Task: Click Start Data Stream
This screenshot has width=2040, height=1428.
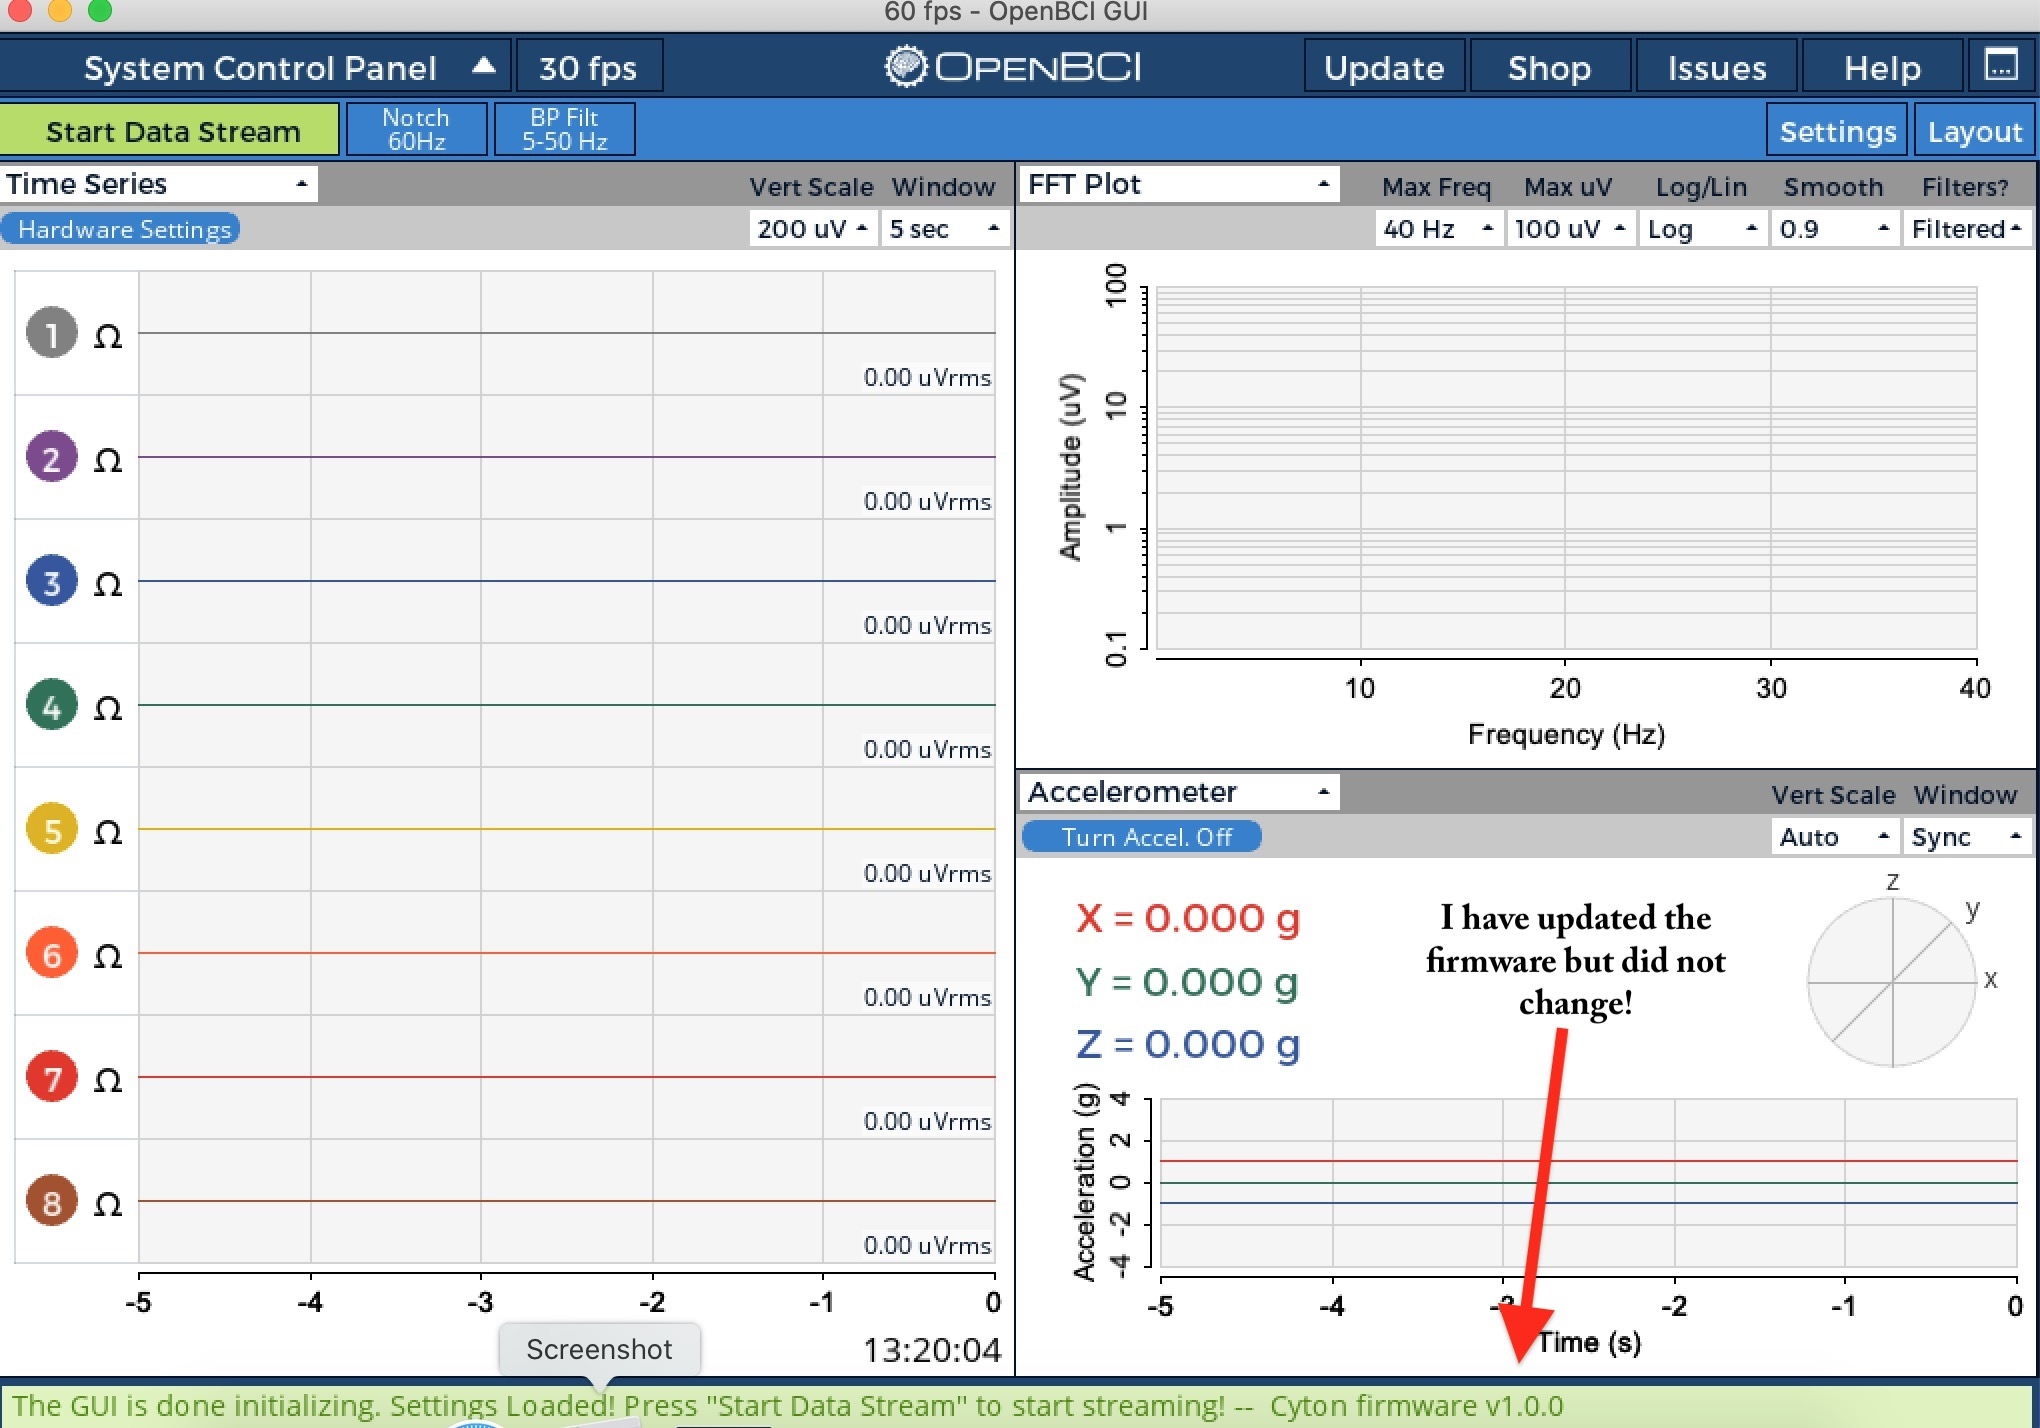Action: point(170,131)
